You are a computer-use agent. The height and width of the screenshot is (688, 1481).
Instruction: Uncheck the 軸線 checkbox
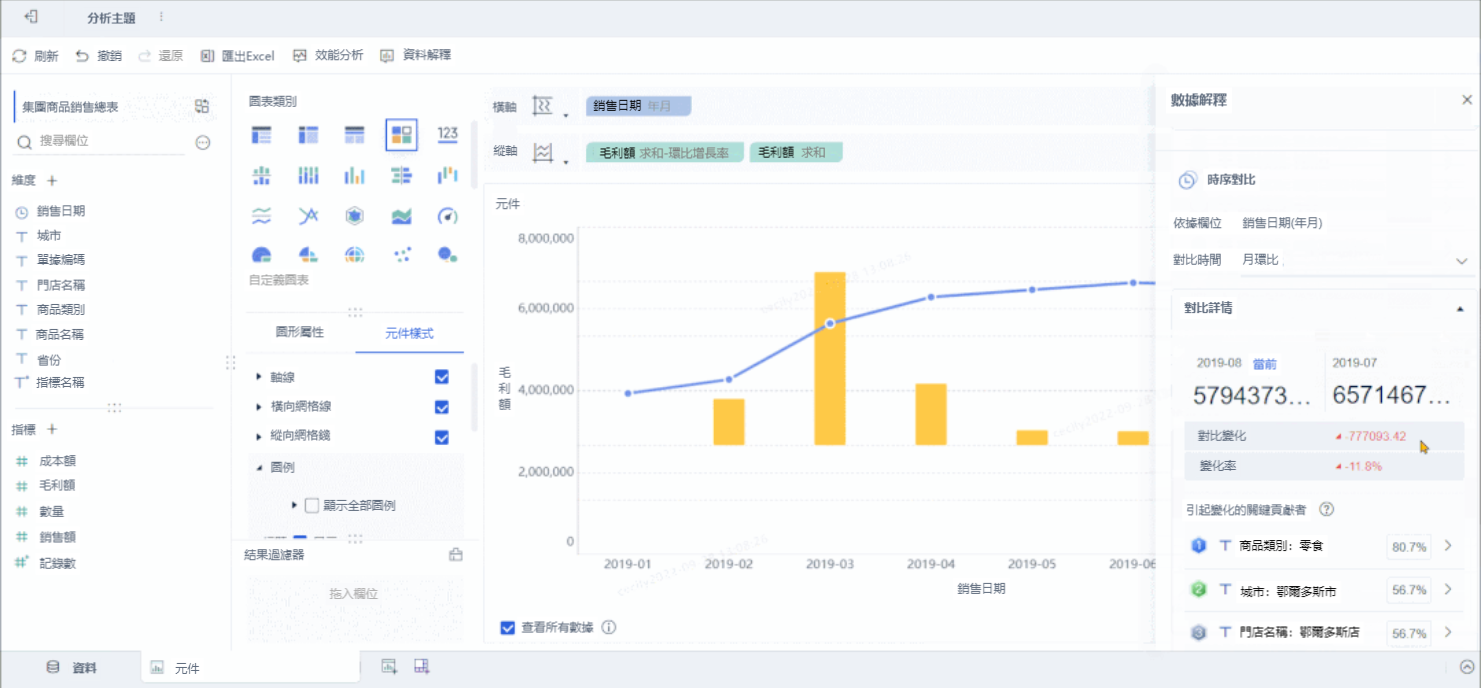click(x=442, y=377)
